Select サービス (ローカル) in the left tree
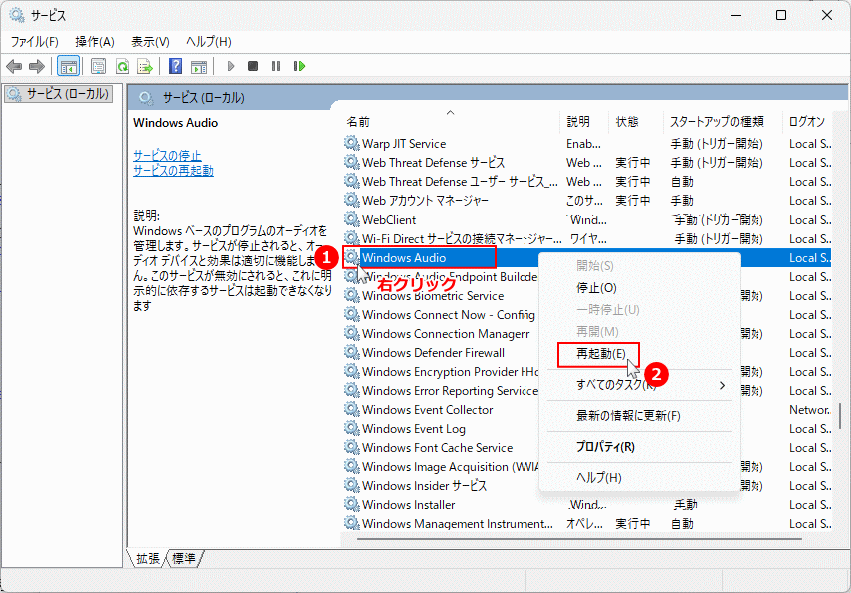The height and width of the screenshot is (593, 851). tap(59, 94)
